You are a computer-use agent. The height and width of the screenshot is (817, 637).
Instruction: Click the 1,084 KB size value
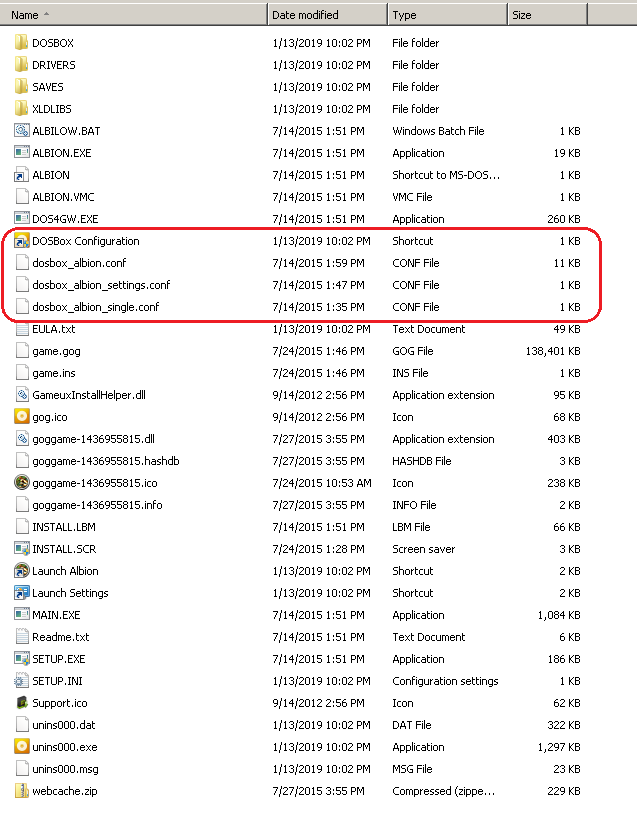(559, 615)
